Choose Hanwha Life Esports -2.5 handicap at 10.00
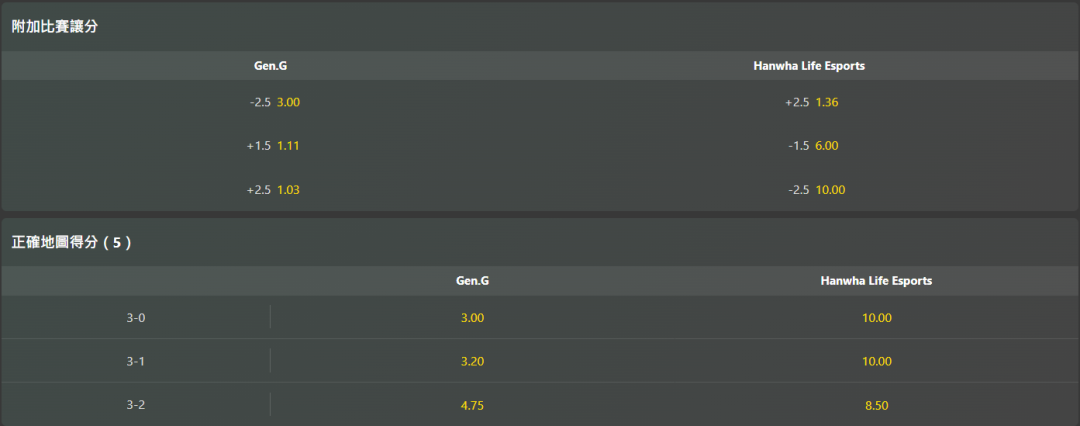Image resolution: width=1080 pixels, height=426 pixels. 811,189
